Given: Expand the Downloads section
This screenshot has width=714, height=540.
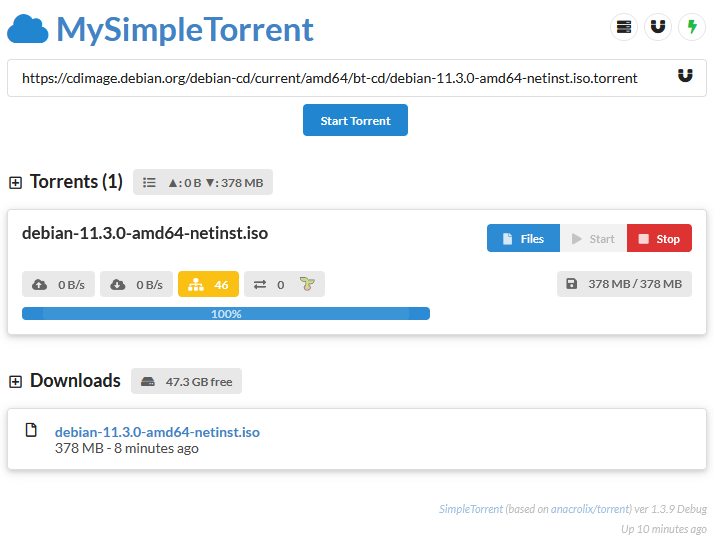Looking at the screenshot, I should tap(15, 381).
